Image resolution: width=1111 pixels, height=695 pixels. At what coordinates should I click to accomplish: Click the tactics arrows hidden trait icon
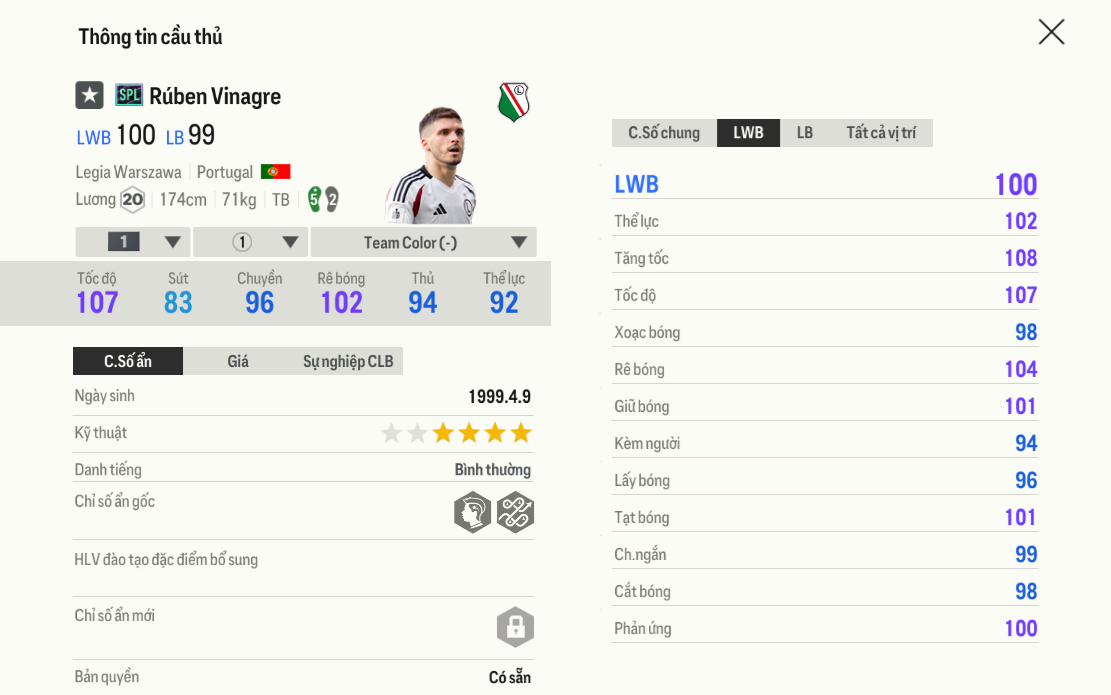coord(515,512)
